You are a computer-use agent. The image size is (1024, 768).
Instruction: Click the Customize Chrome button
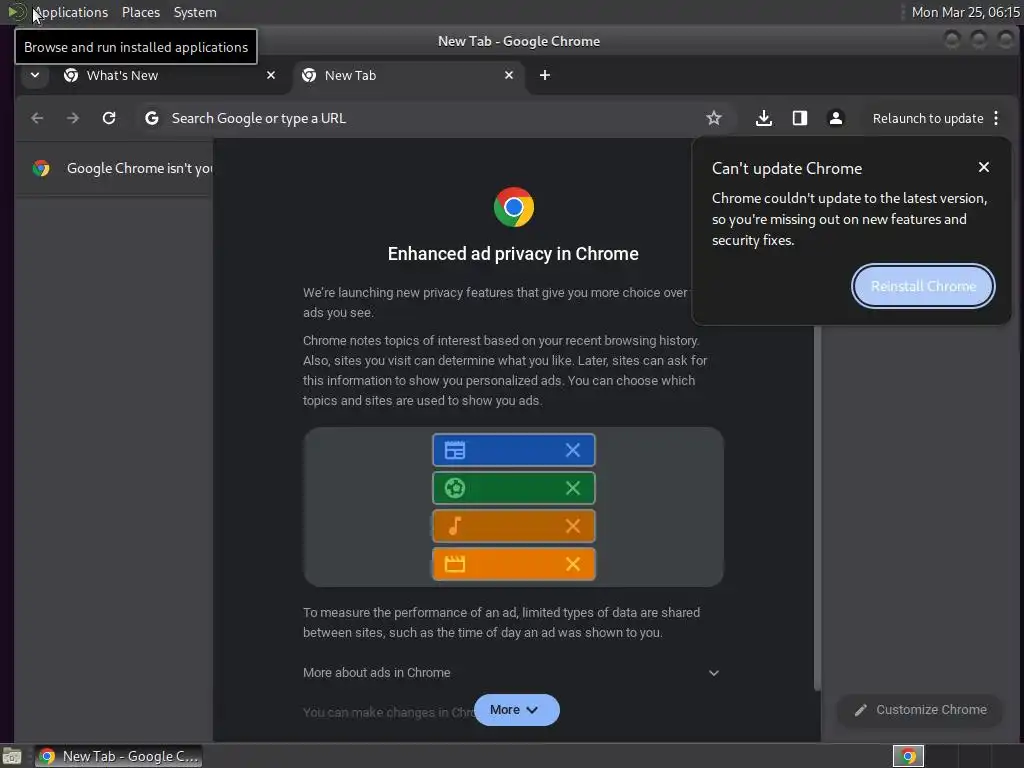click(920, 710)
